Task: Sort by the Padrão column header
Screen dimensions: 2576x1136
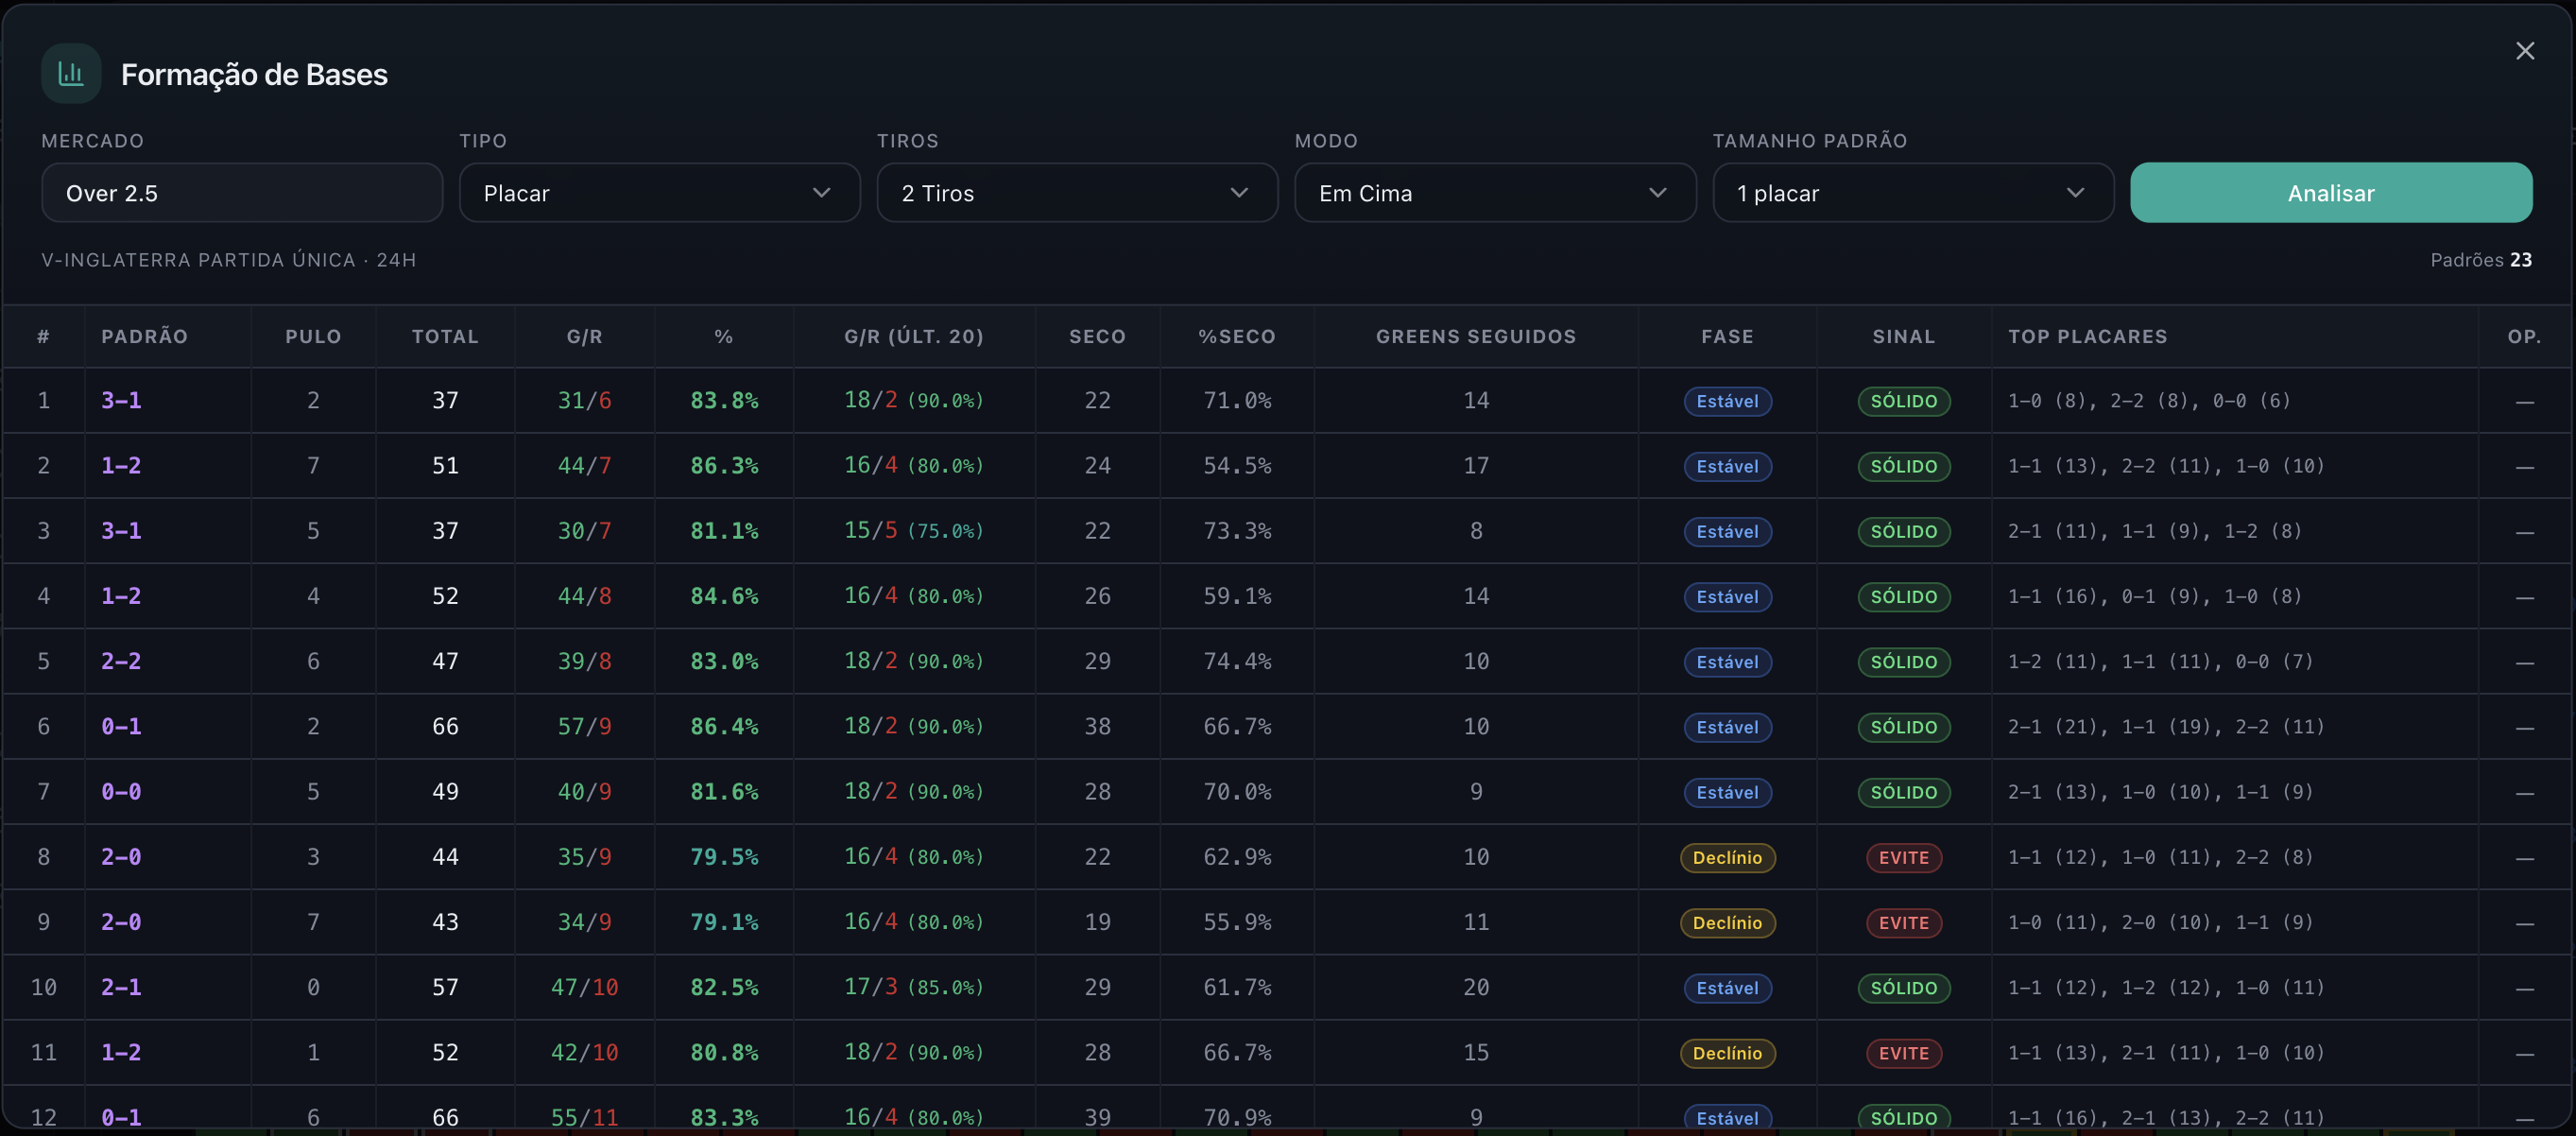Action: coord(144,336)
